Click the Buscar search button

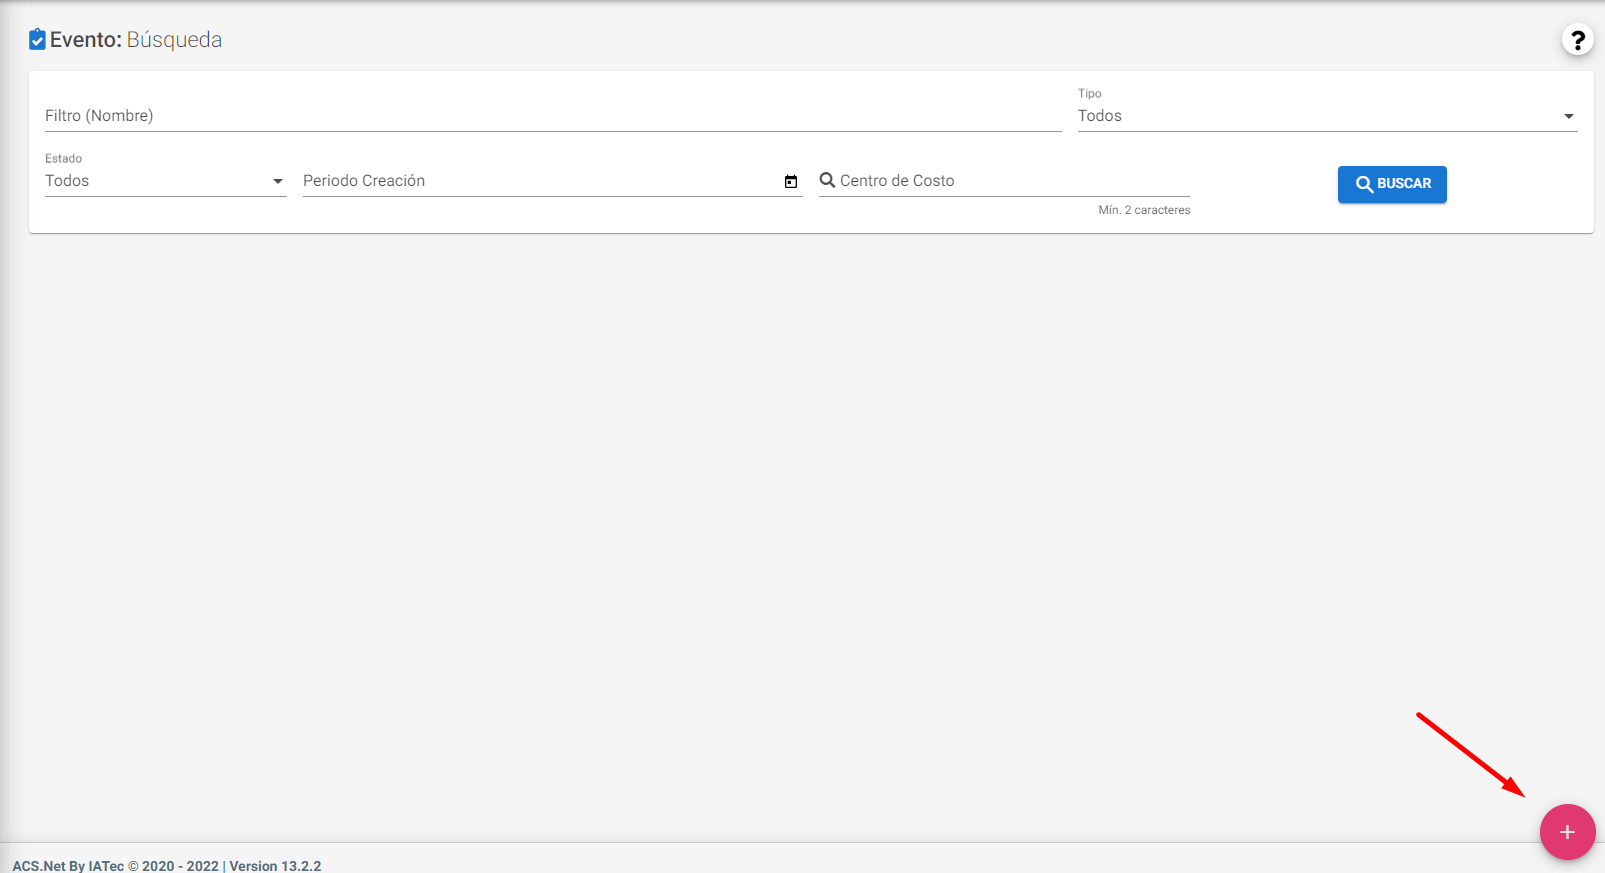click(x=1392, y=184)
